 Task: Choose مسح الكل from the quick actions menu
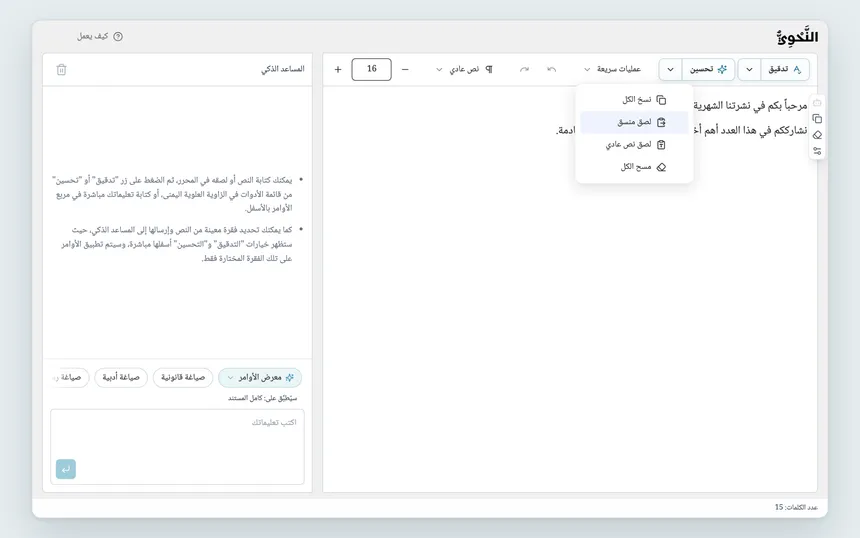(635, 167)
